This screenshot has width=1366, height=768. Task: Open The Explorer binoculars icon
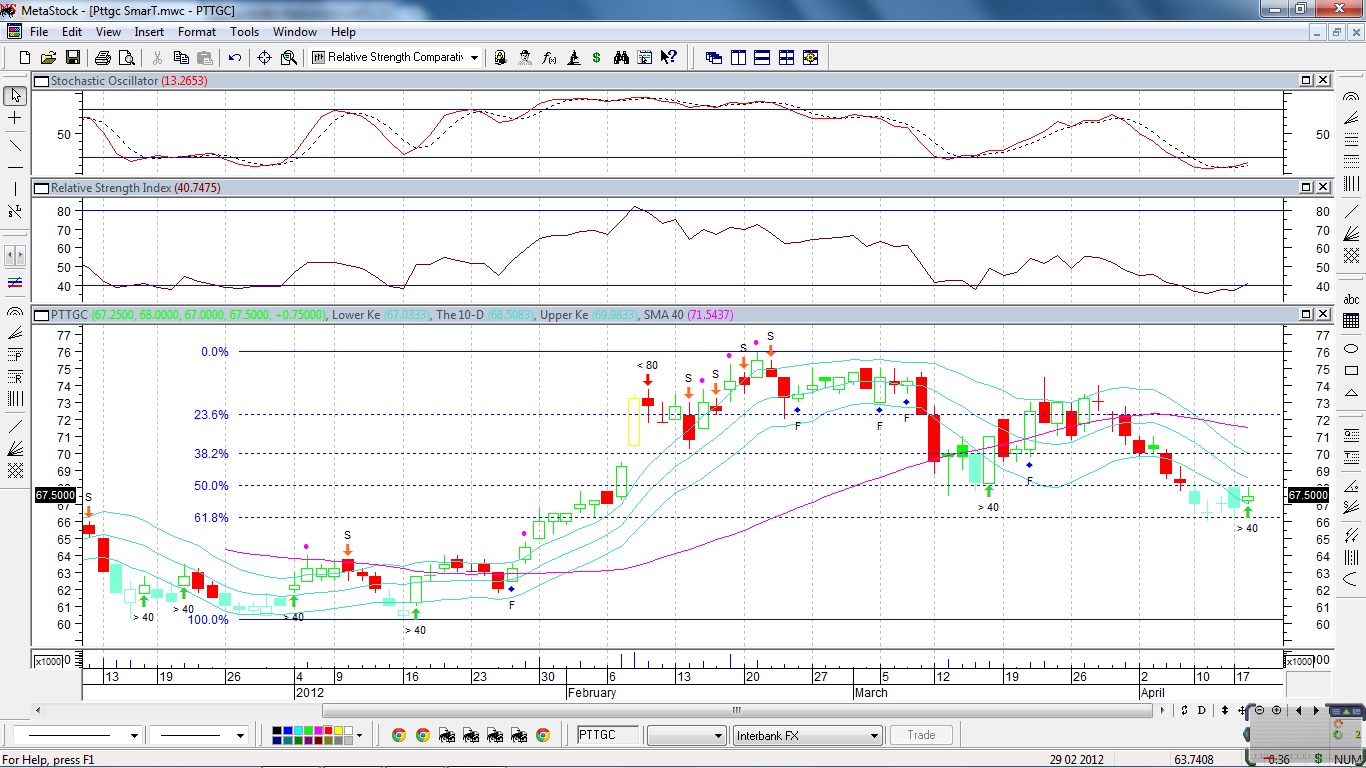tap(621, 58)
